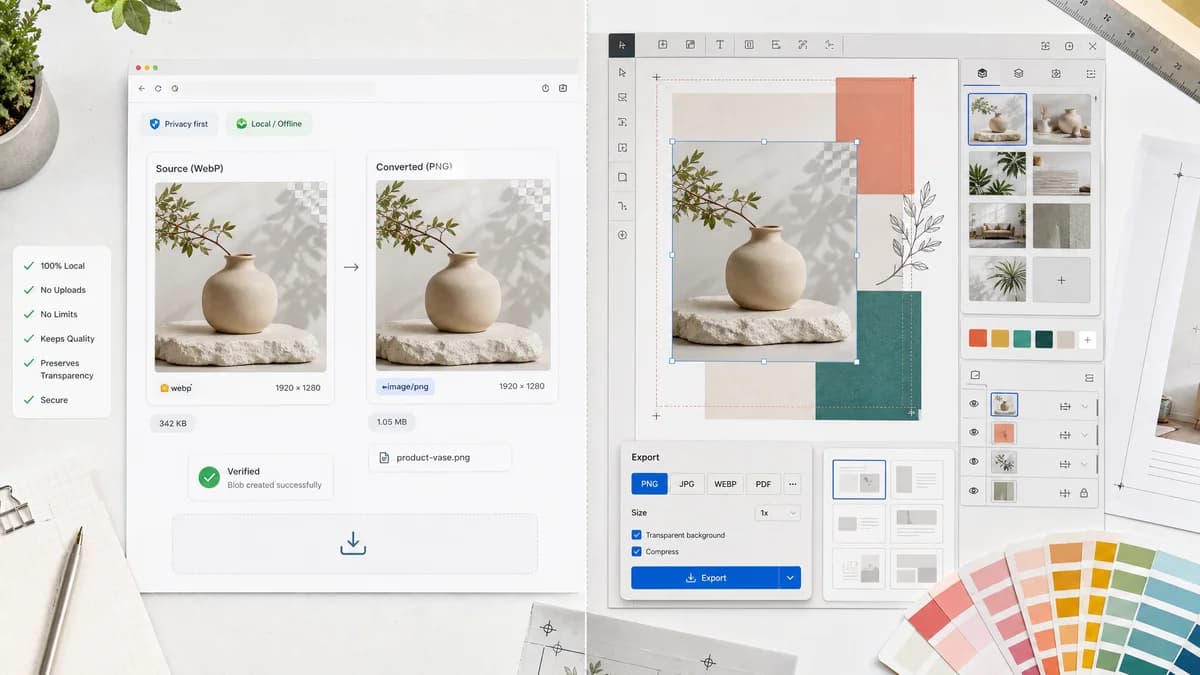Click the adjust settings icon on coral layer row
The height and width of the screenshot is (675, 1200).
point(1065,434)
